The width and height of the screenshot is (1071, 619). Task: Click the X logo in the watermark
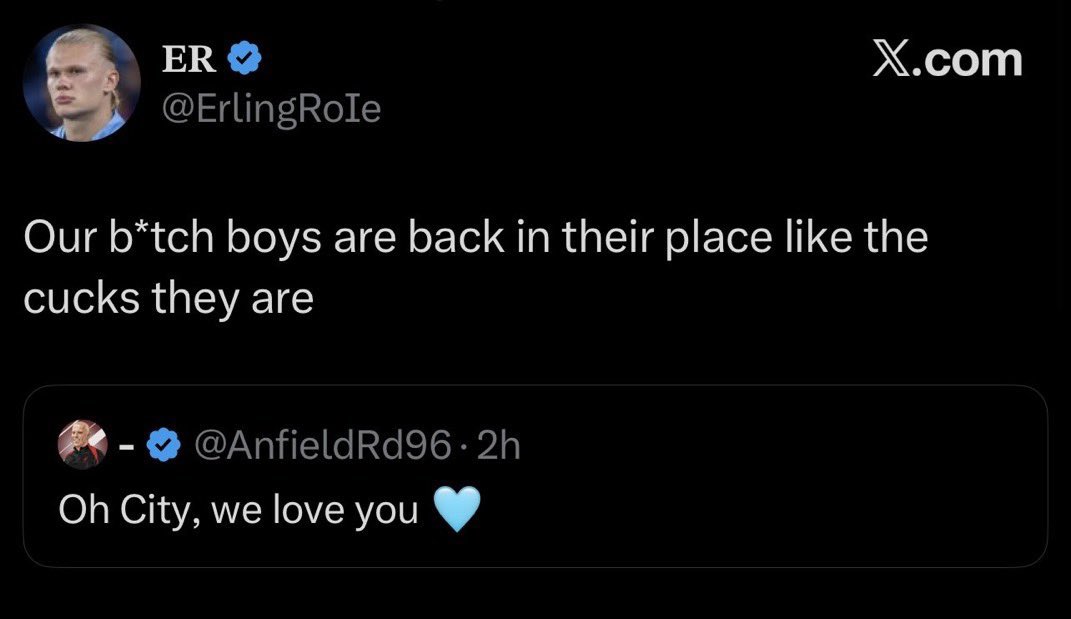pyautogui.click(x=891, y=59)
